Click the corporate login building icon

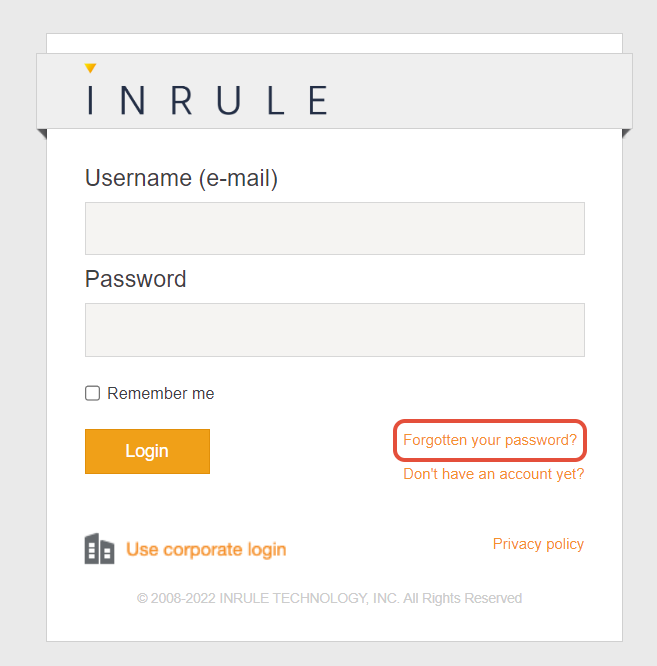(x=99, y=549)
